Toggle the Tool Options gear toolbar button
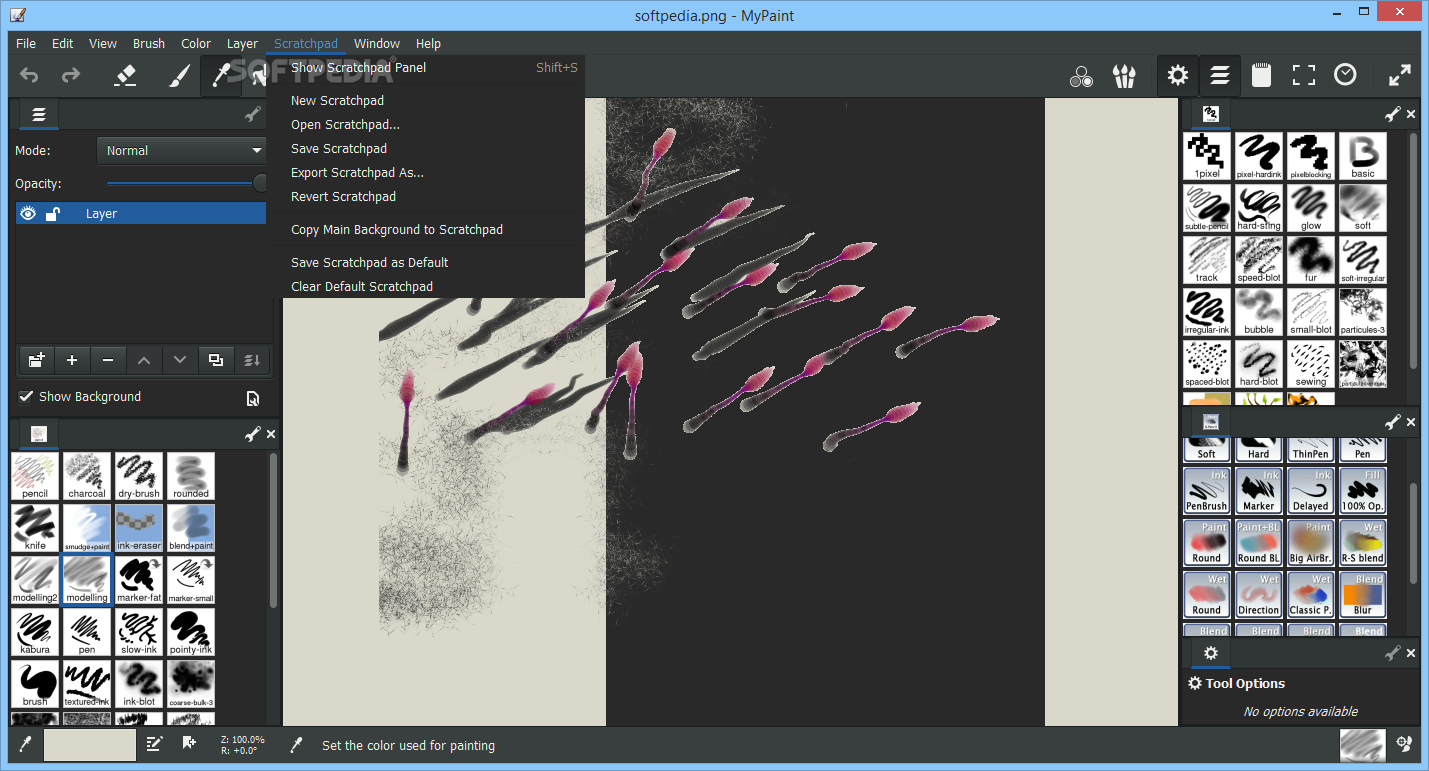1429x771 pixels. tap(1178, 76)
